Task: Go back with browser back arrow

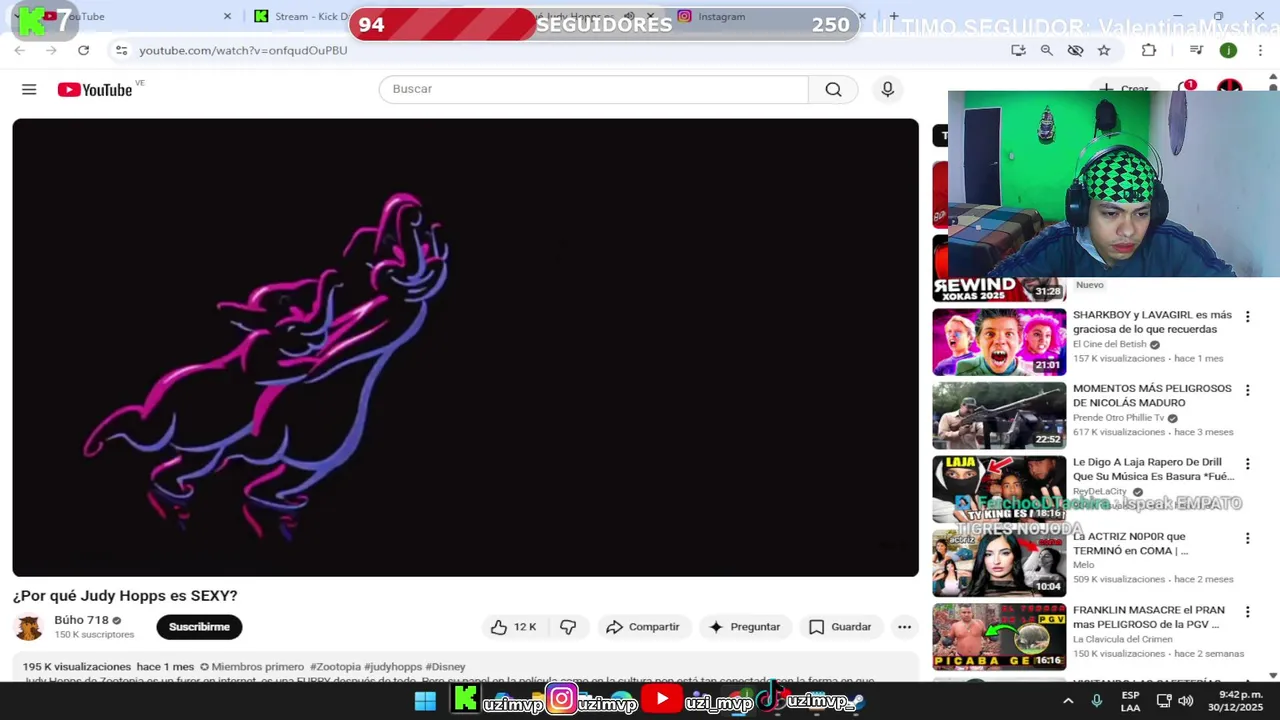Action: [x=20, y=50]
